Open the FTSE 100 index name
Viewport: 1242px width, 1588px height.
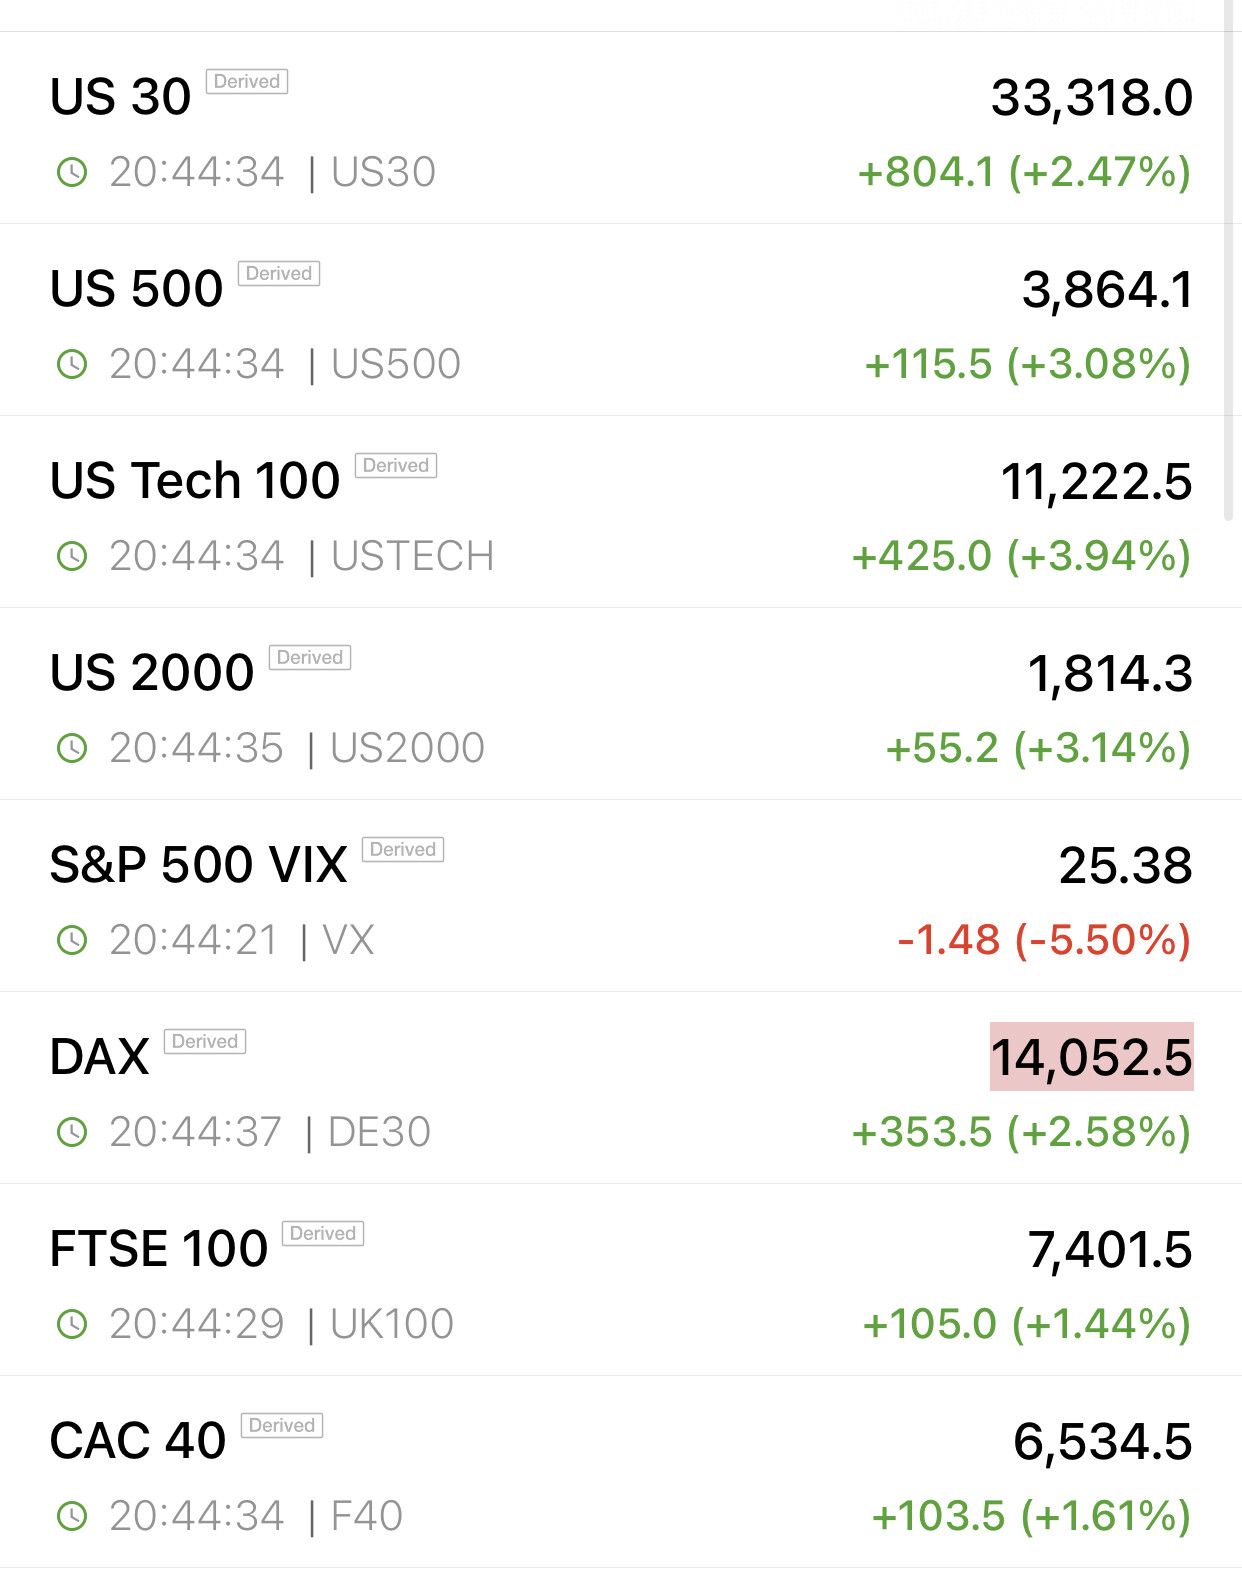(x=159, y=1249)
